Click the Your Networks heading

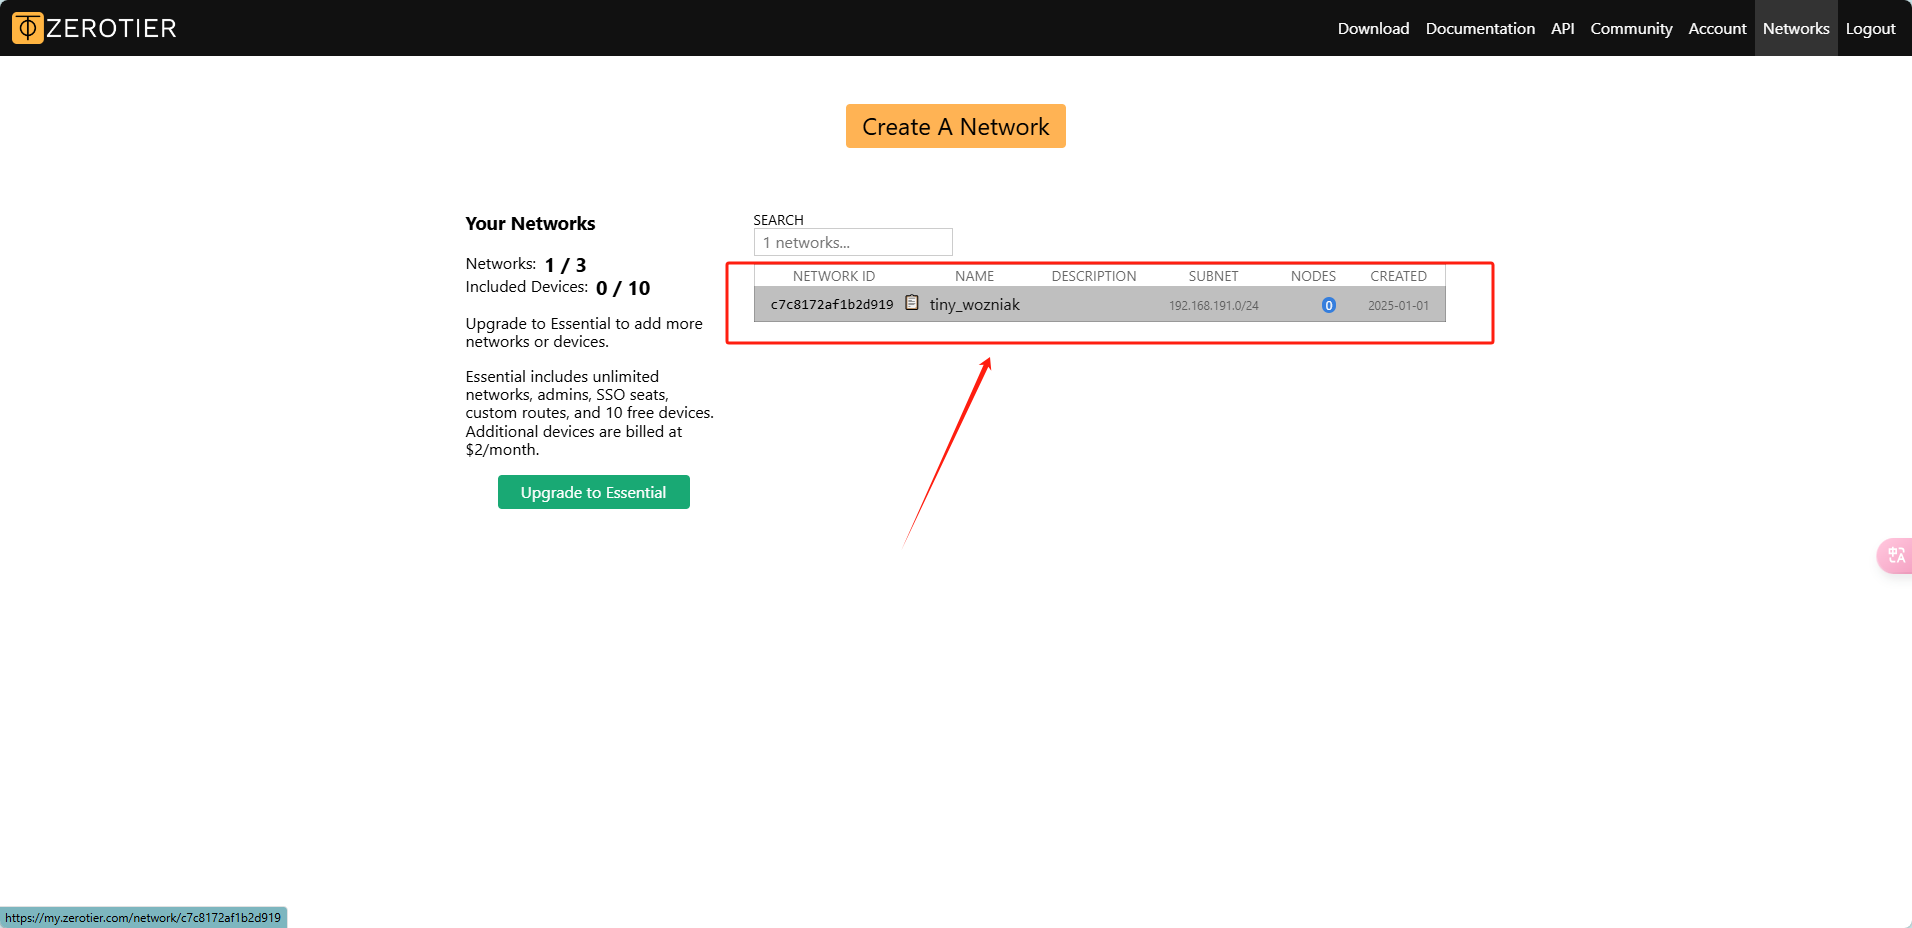[530, 223]
